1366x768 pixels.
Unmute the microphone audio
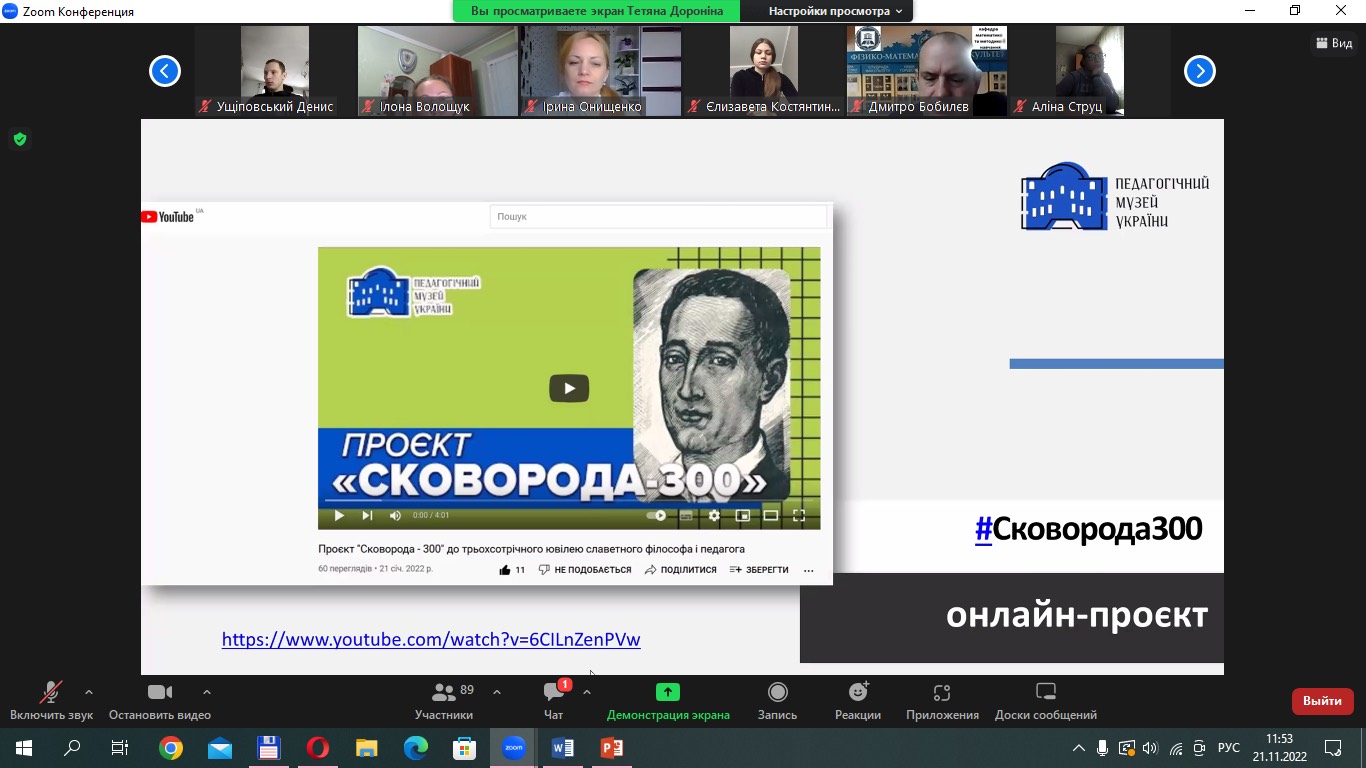point(50,701)
